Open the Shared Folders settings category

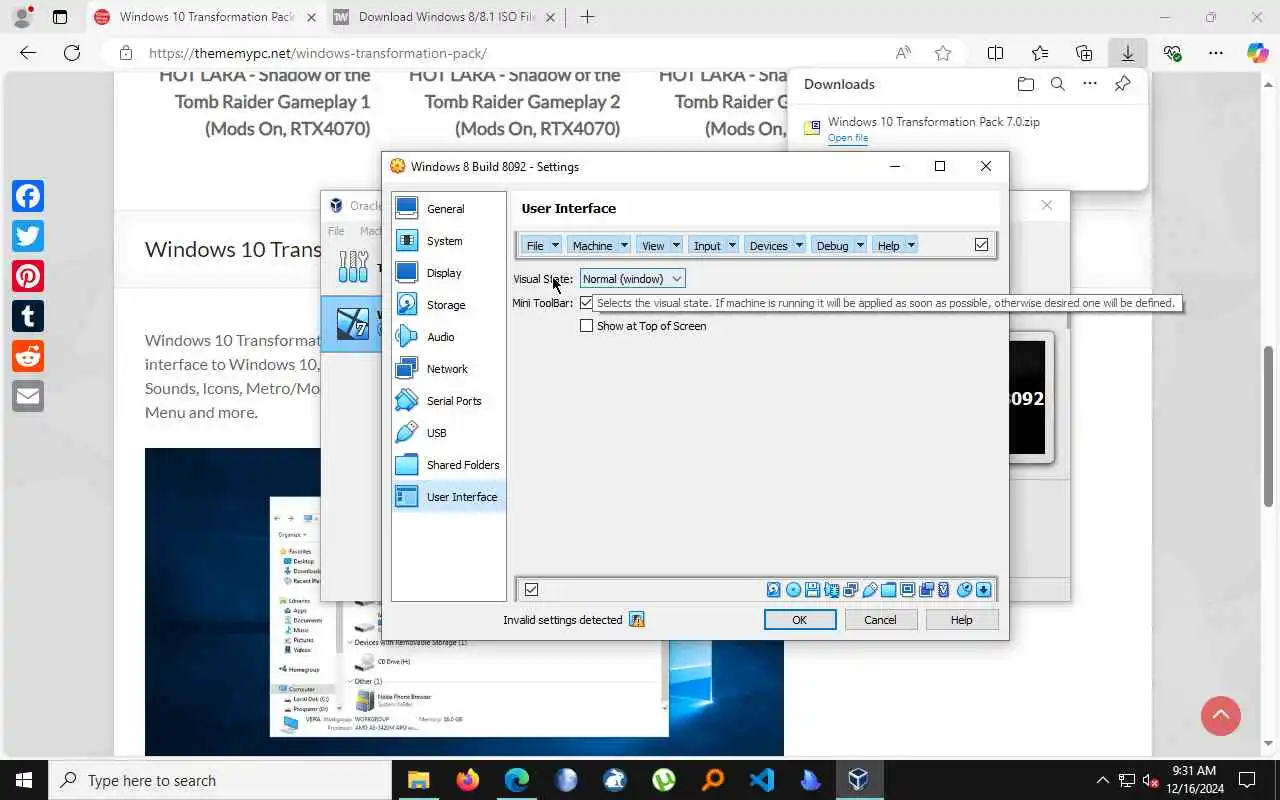448,465
